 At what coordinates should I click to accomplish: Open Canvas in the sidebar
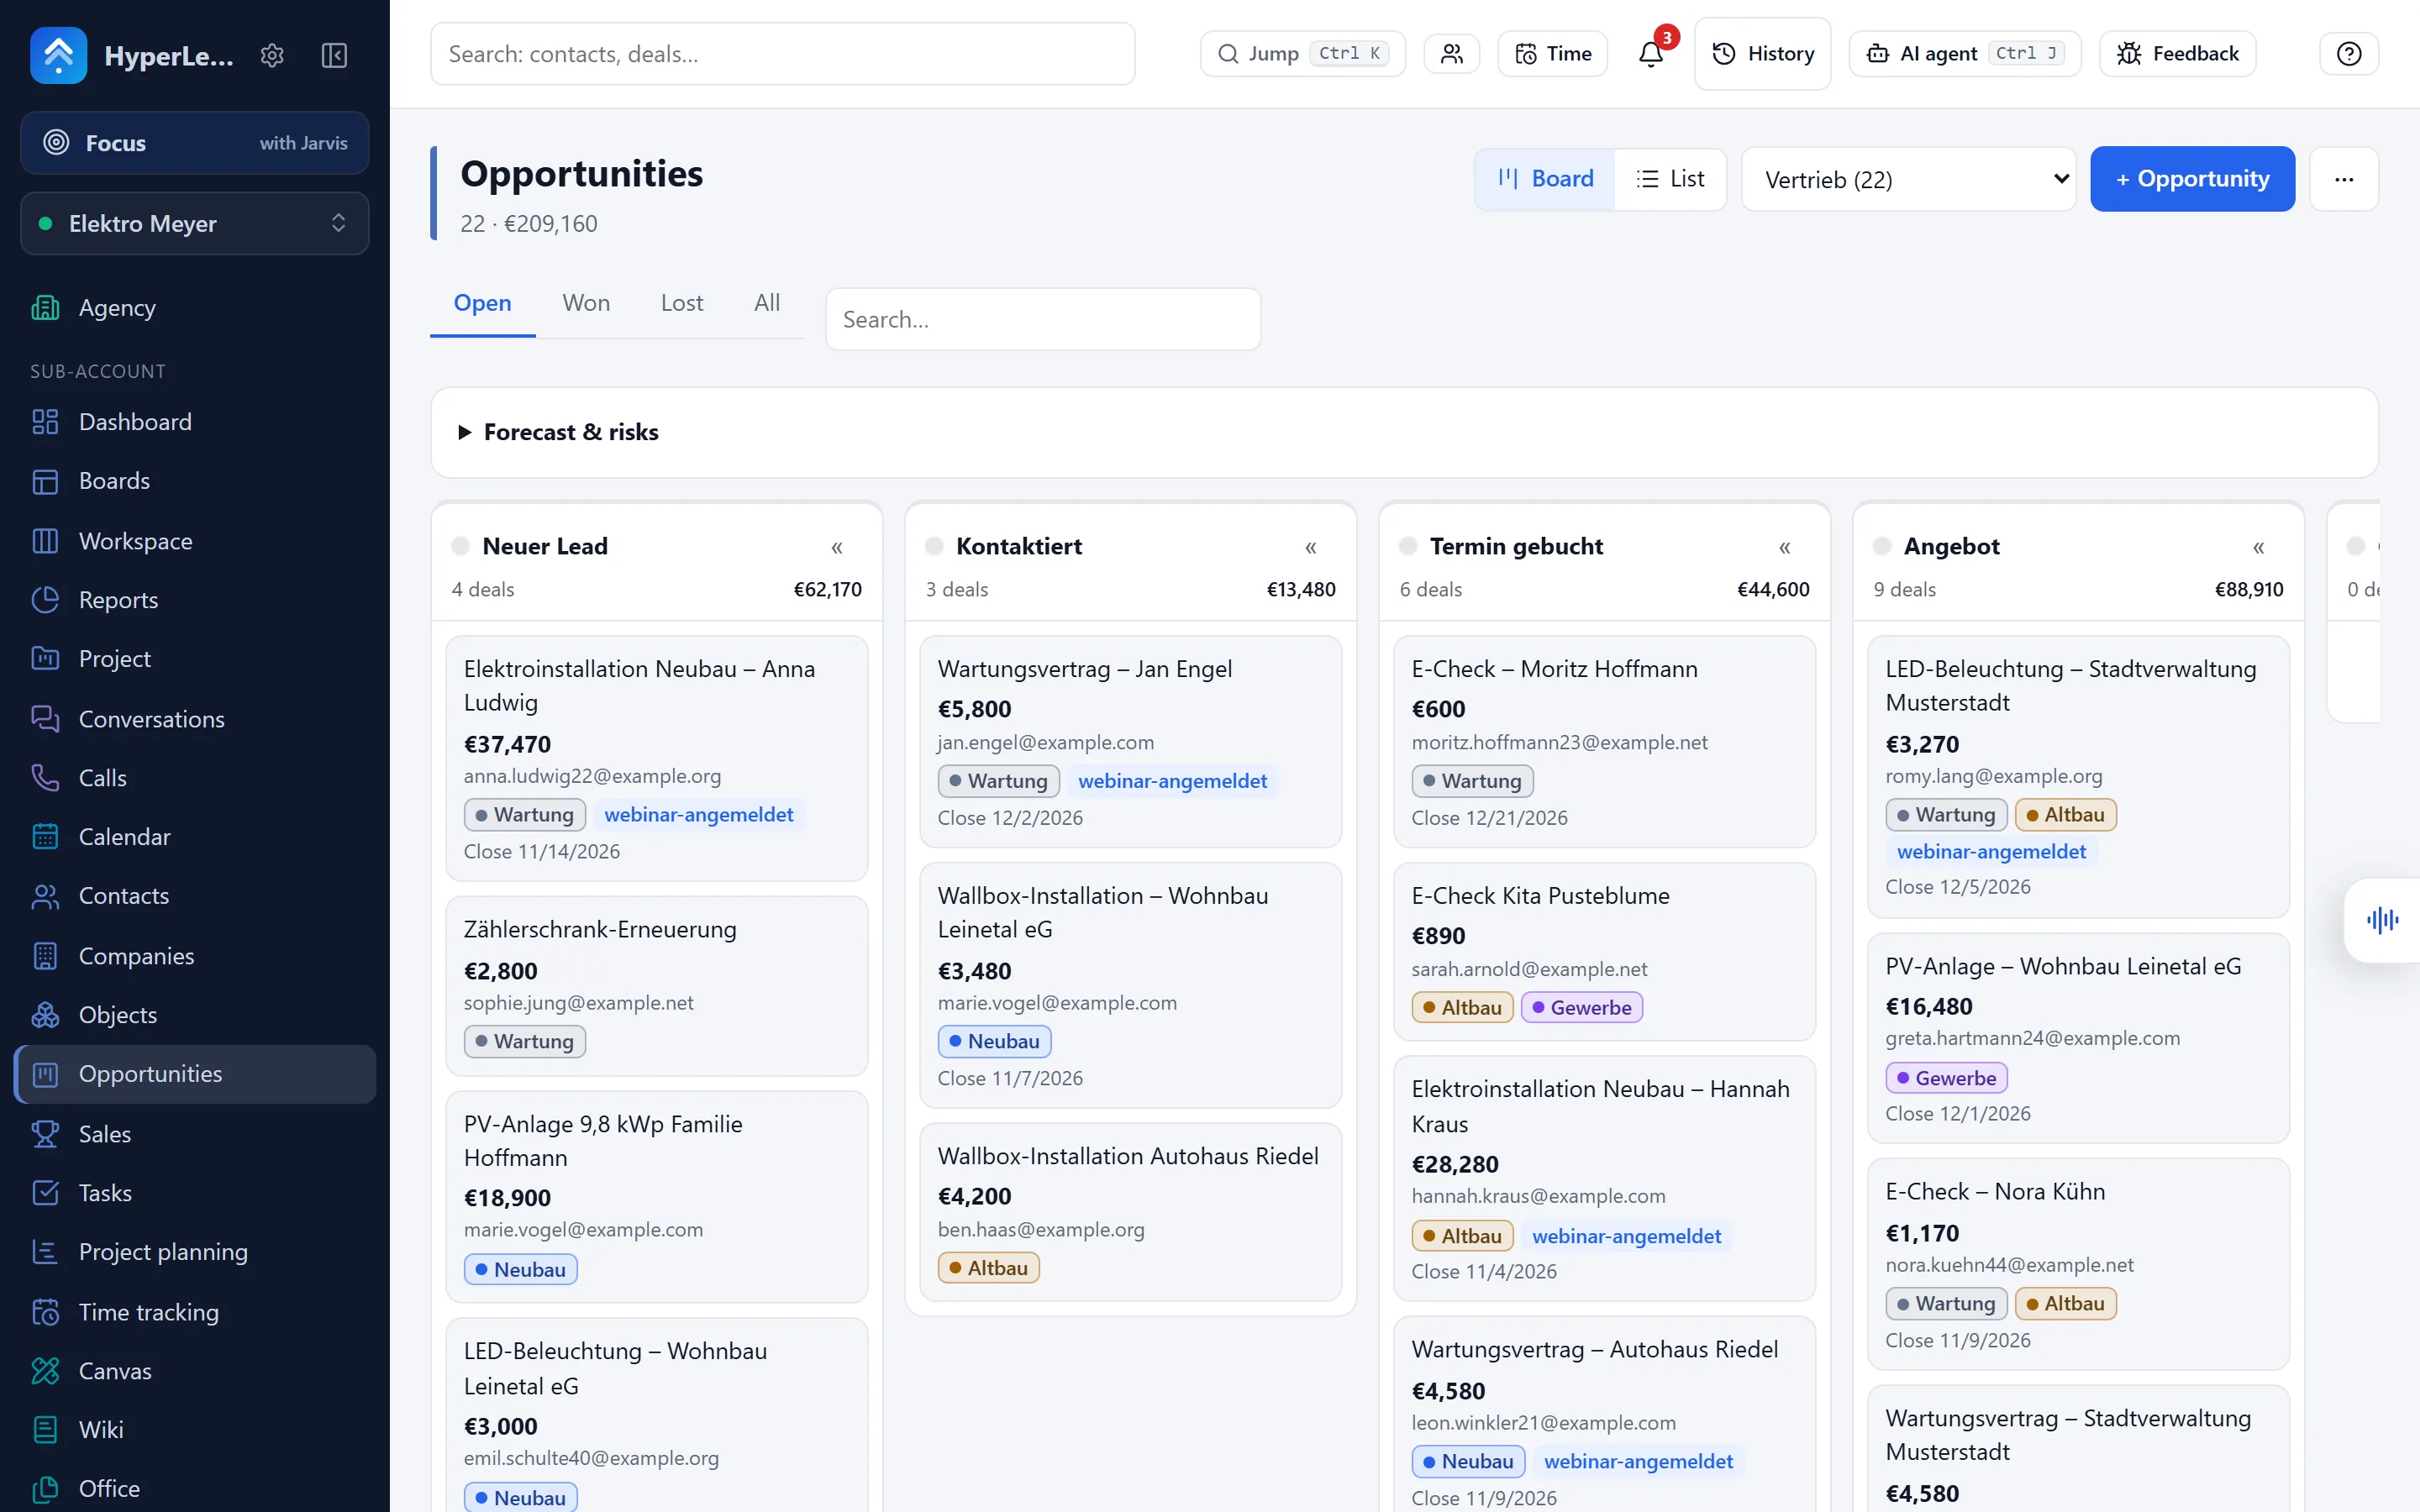click(195, 1371)
